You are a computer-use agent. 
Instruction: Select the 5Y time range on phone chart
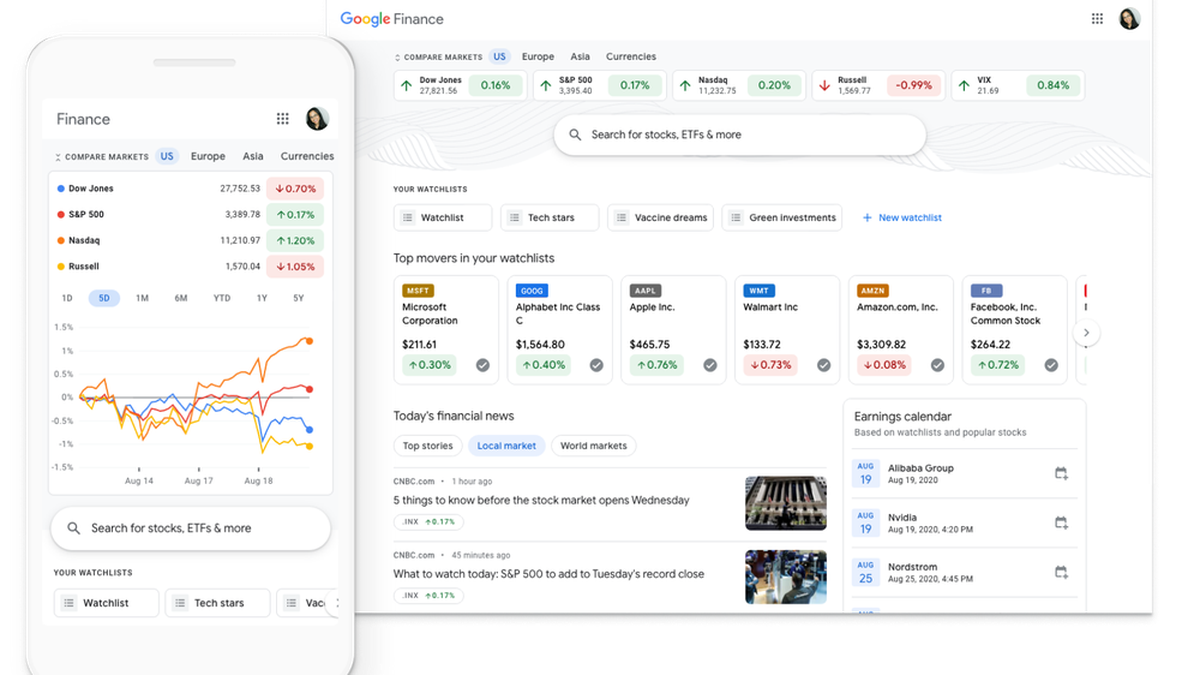[x=298, y=298]
